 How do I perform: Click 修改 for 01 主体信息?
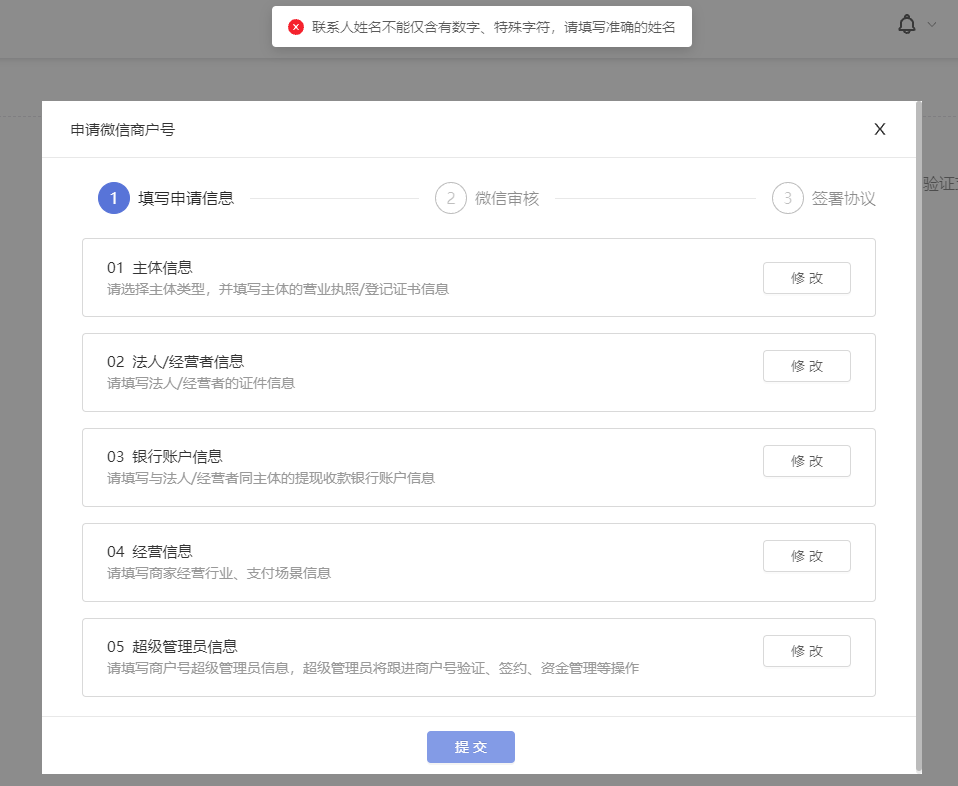(806, 278)
